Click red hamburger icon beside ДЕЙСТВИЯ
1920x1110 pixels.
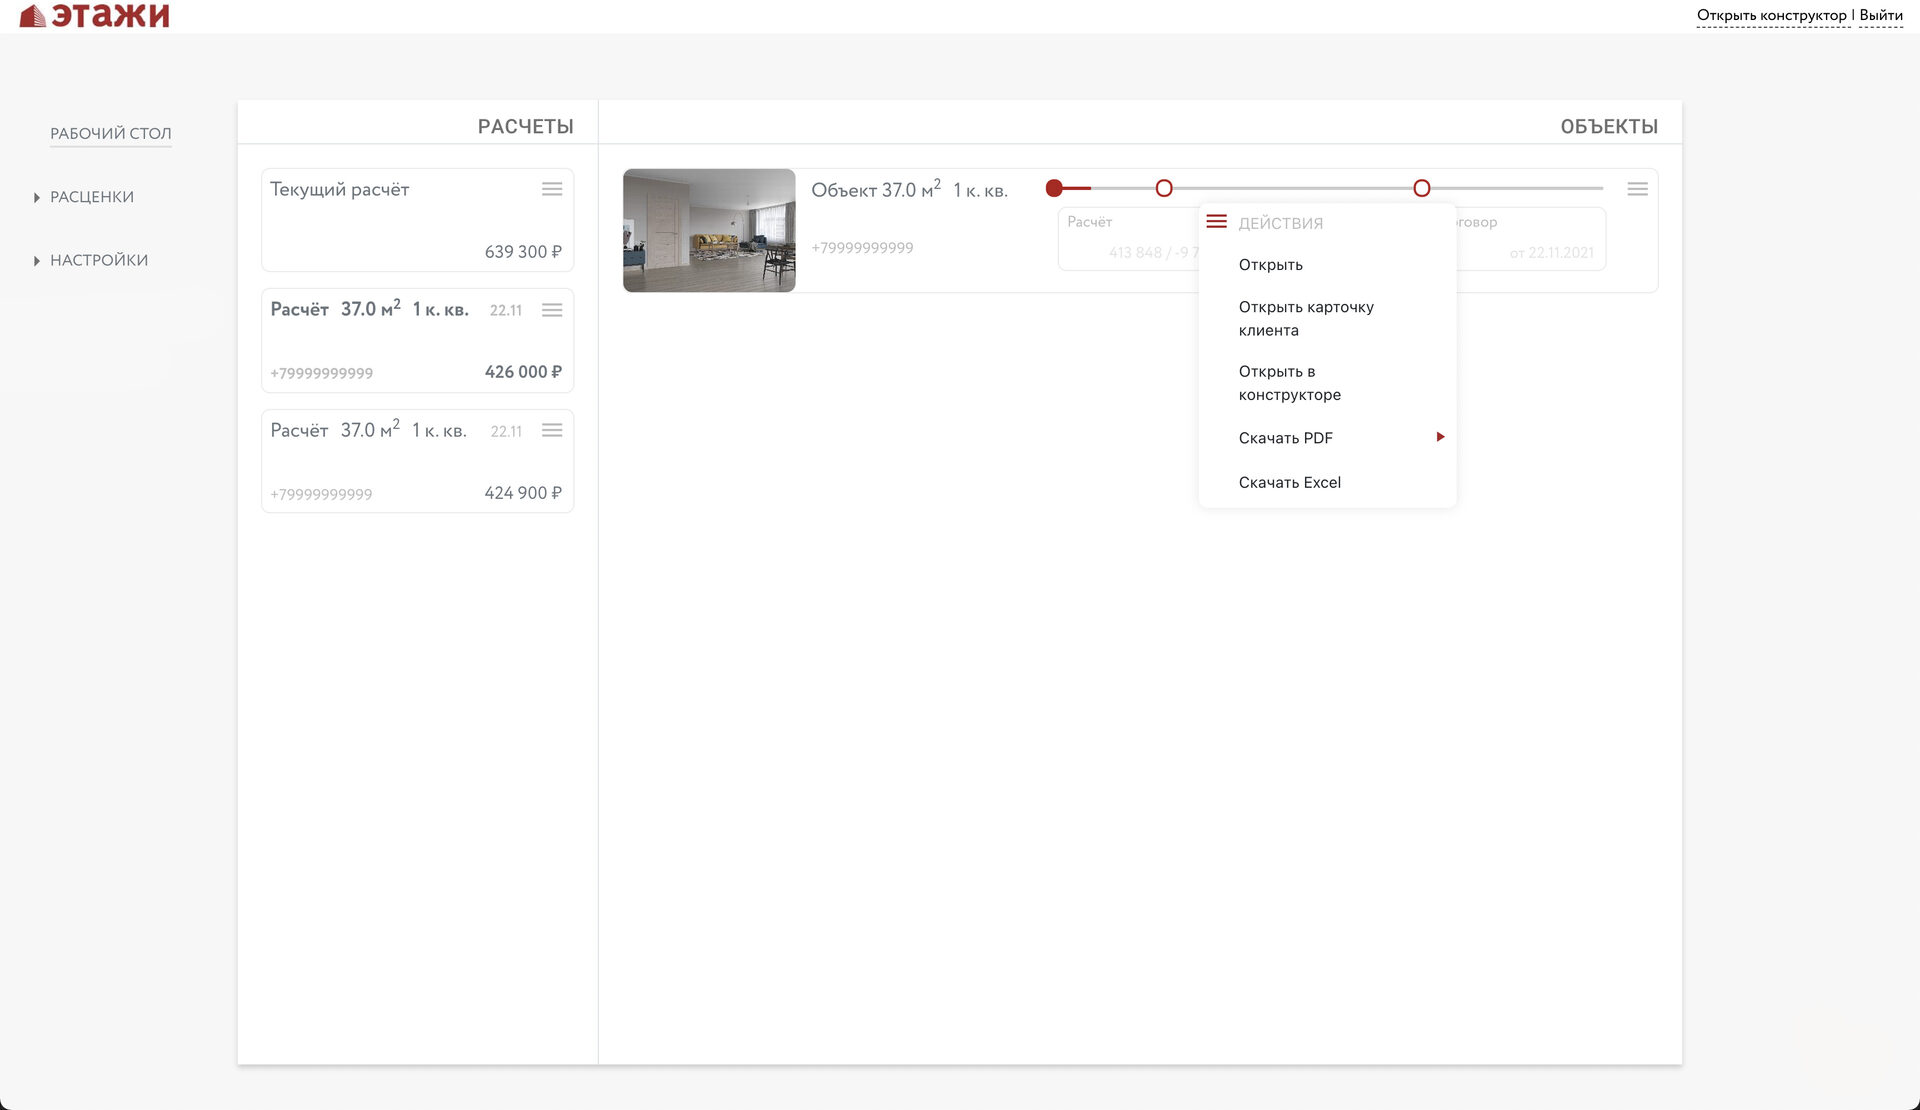pyautogui.click(x=1216, y=222)
